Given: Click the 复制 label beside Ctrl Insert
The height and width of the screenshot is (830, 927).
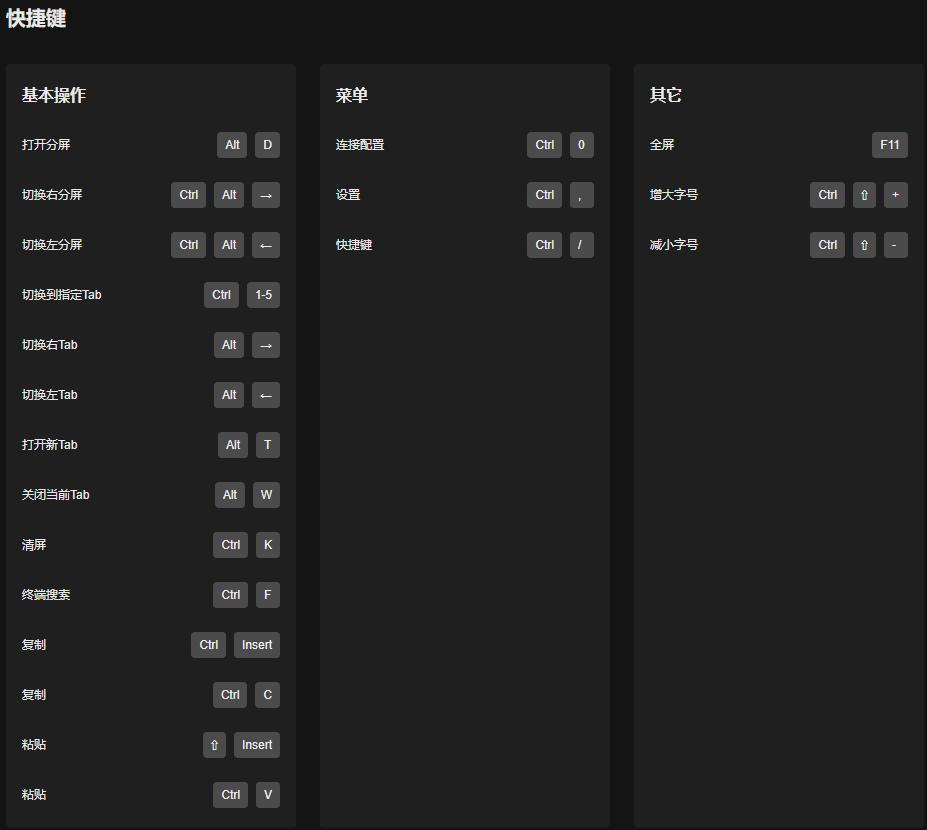Looking at the screenshot, I should coord(34,645).
